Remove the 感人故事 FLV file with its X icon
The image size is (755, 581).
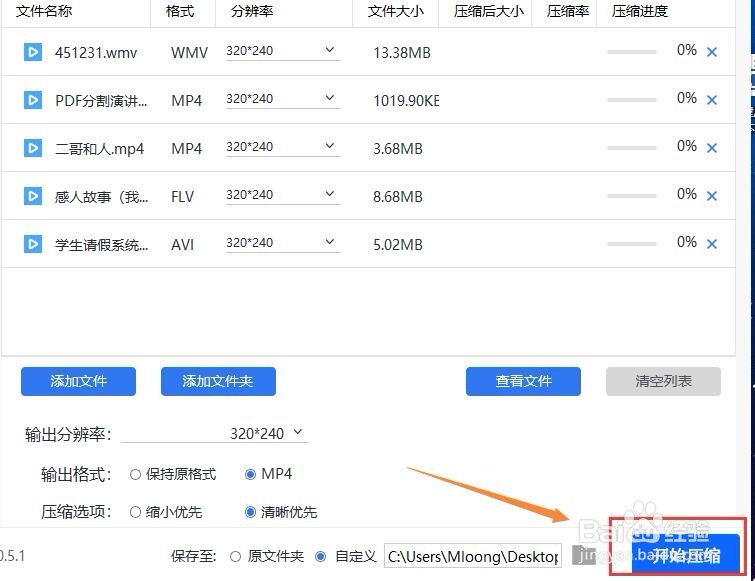(712, 196)
